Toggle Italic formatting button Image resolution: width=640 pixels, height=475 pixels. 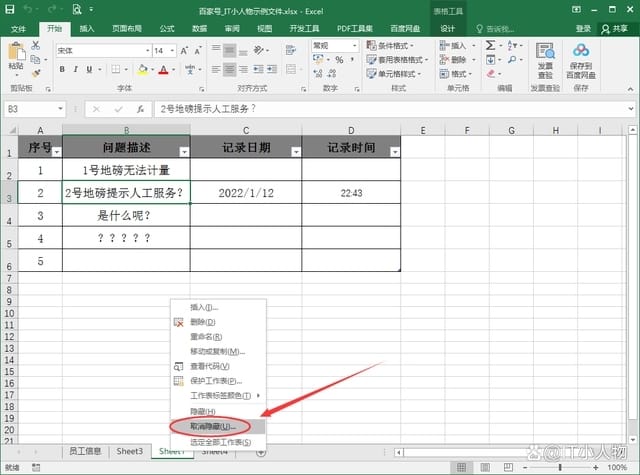click(76, 69)
